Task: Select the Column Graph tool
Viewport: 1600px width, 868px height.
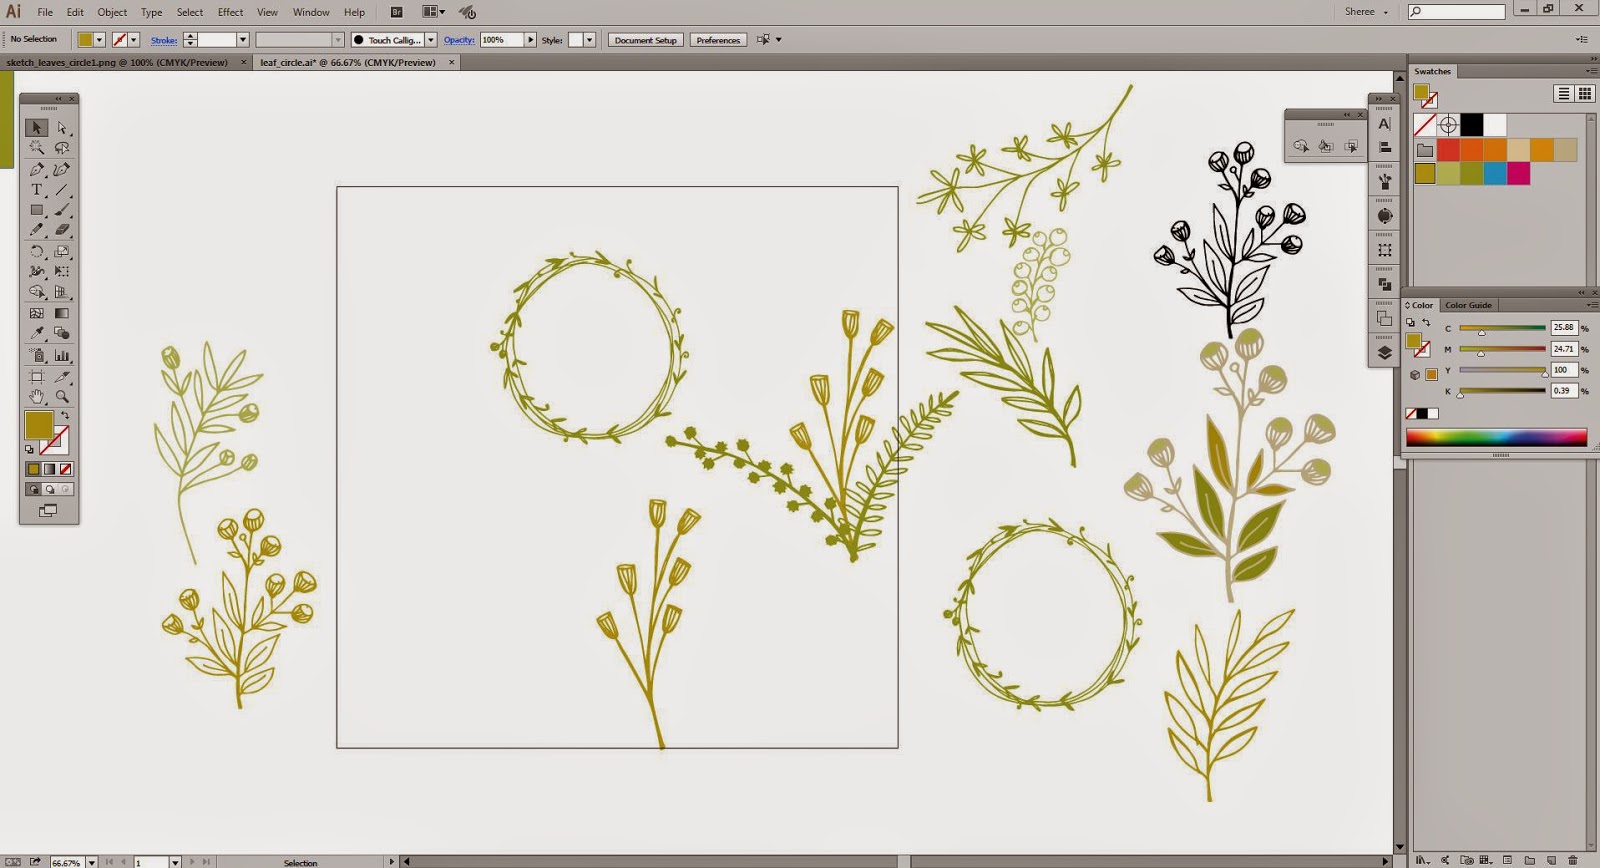Action: tap(62, 355)
